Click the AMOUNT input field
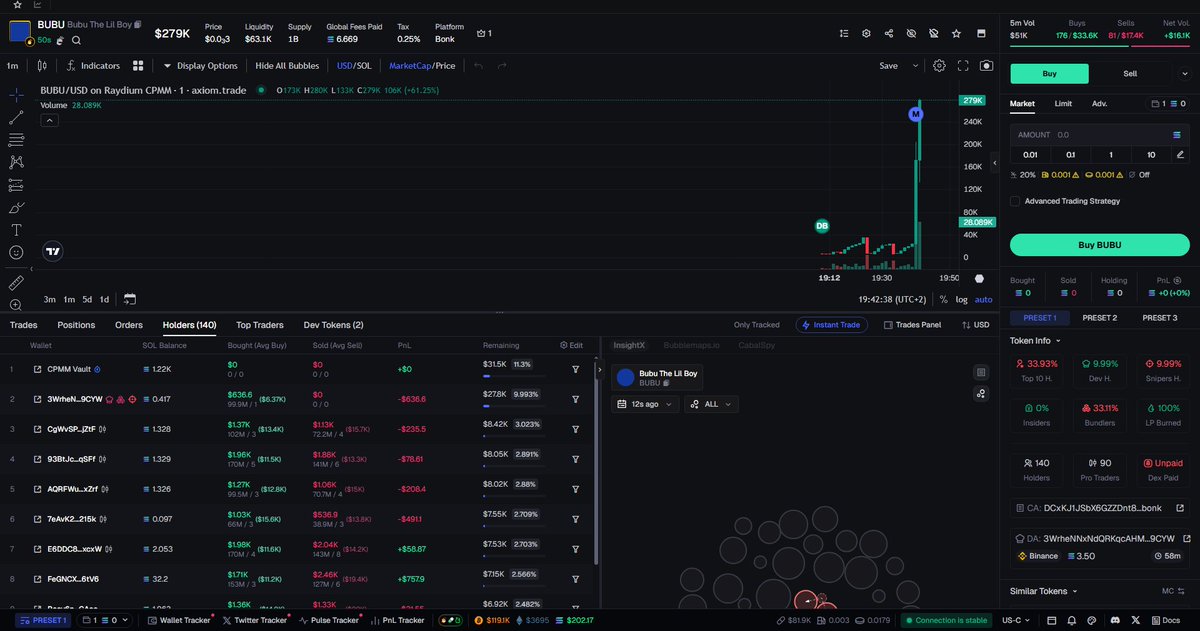Screen dimensions: 1200x631 pyautogui.click(x=1099, y=134)
